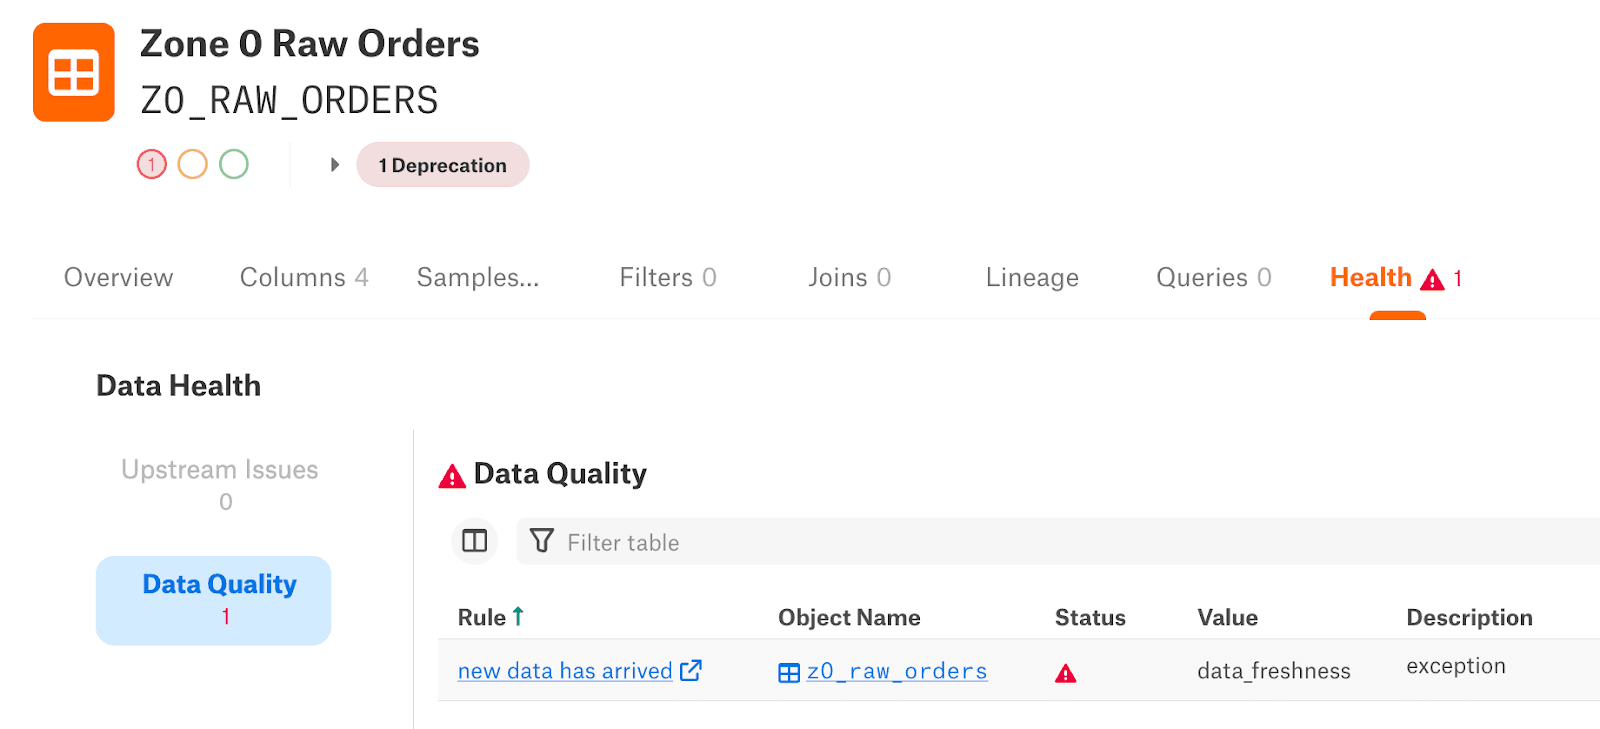Sort by the Rule column header arrow
1600x729 pixels.
[518, 617]
